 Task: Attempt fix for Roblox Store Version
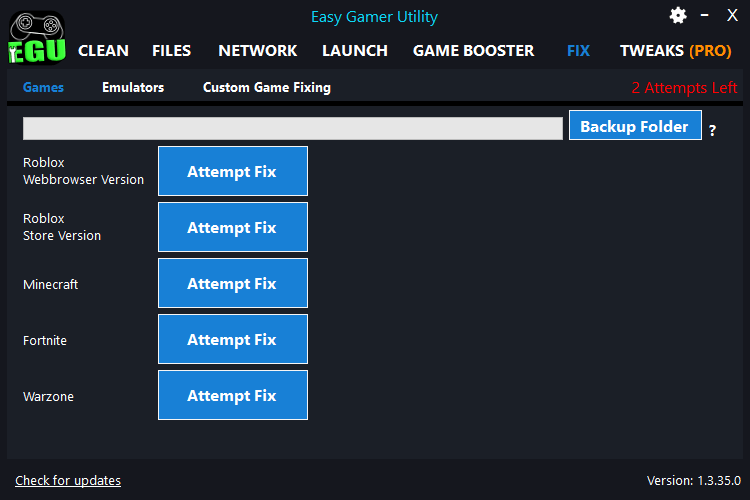click(x=232, y=227)
